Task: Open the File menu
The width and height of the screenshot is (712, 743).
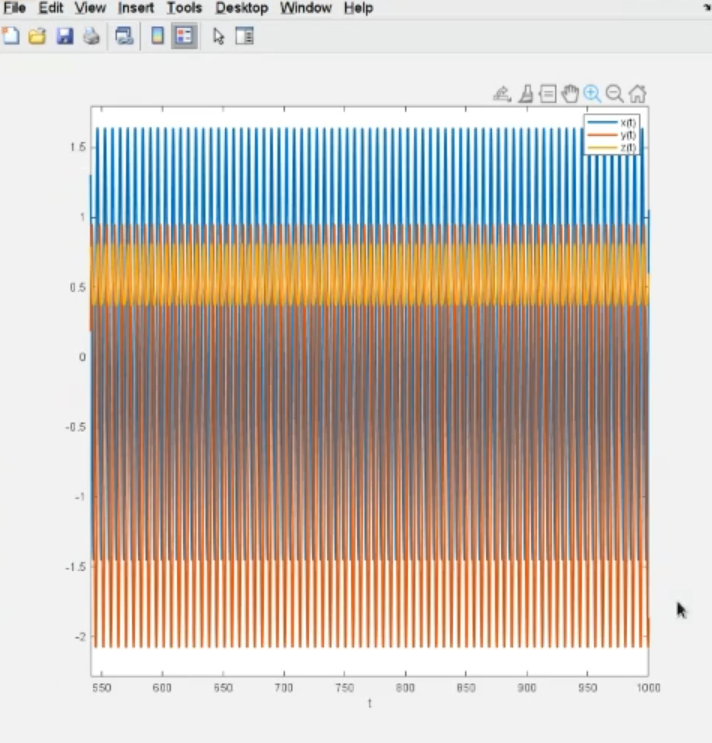Action: pos(14,8)
